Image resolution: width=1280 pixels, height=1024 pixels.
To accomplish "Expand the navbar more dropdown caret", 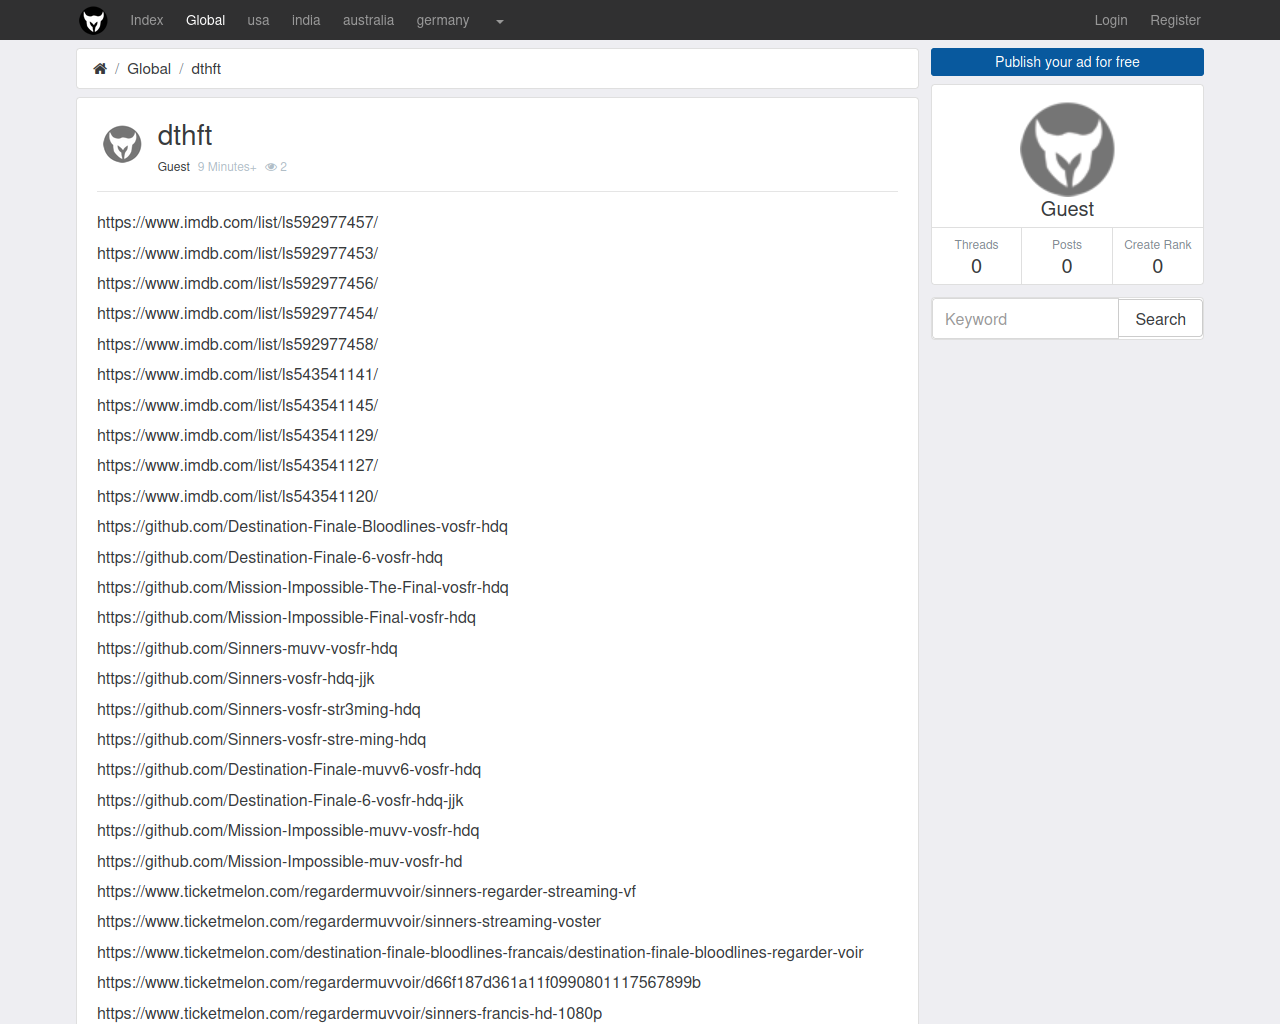I will [500, 21].
